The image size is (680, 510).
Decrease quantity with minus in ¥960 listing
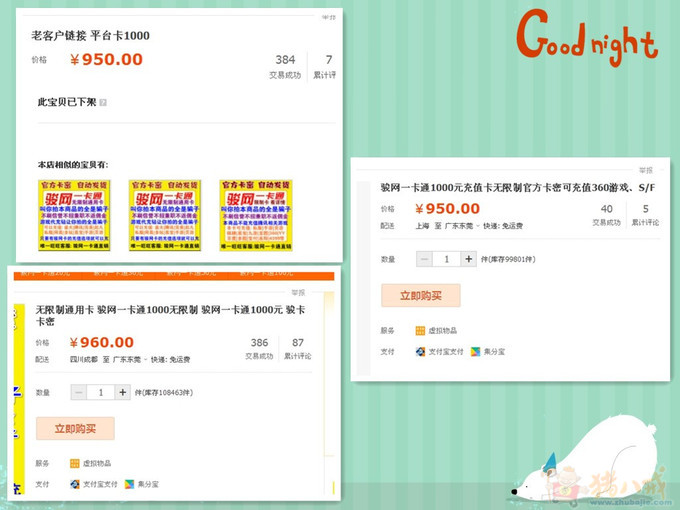(79, 393)
